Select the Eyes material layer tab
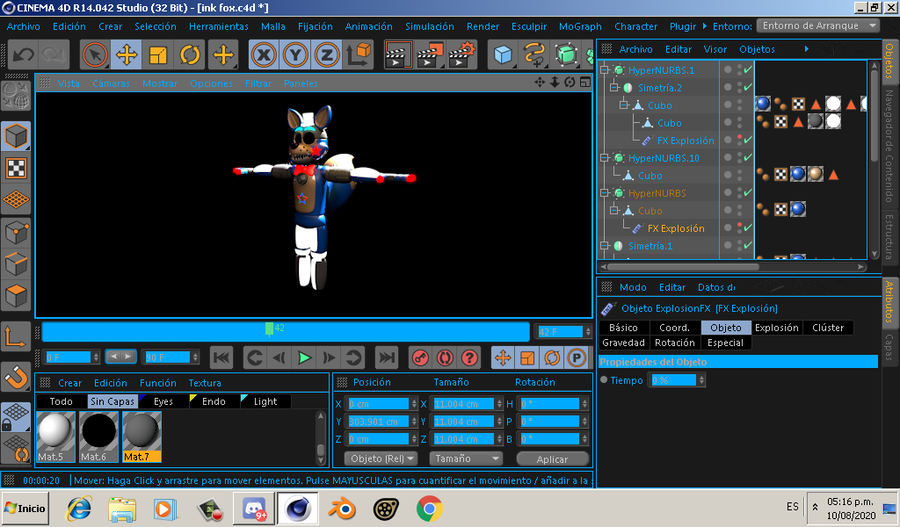 (163, 401)
